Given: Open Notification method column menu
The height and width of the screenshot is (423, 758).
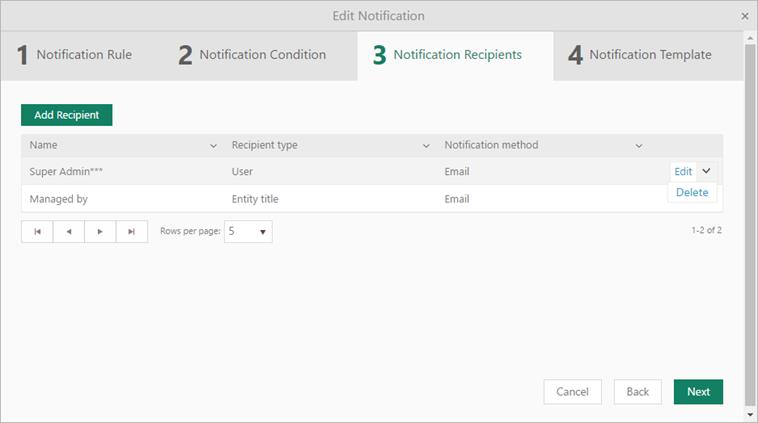Looking at the screenshot, I should 639,146.
